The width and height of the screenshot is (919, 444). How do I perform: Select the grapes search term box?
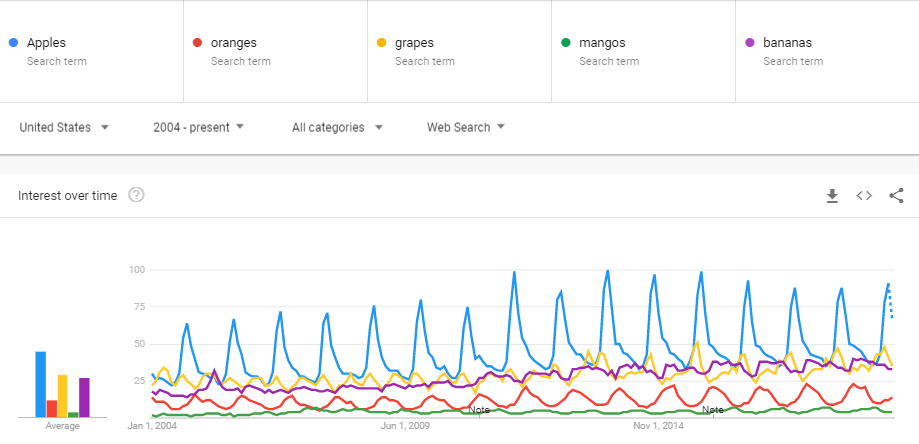pos(460,52)
